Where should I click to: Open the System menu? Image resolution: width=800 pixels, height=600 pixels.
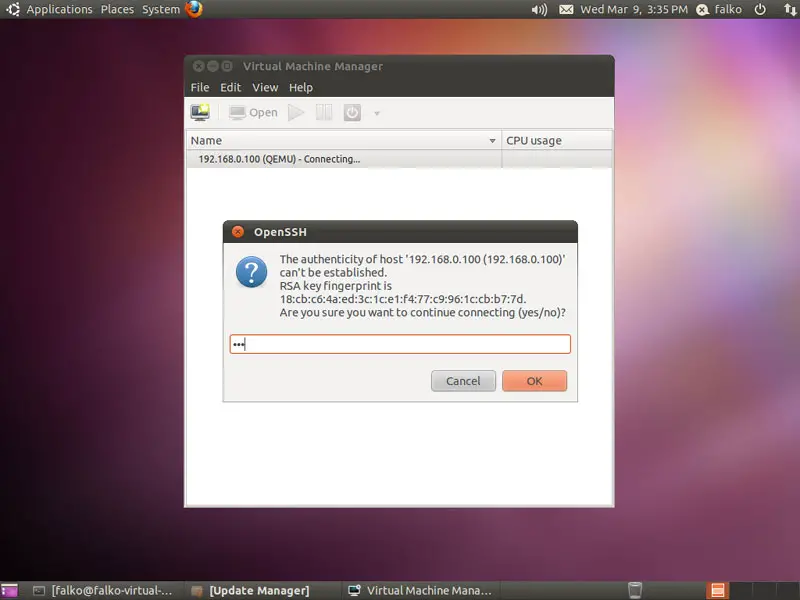tap(161, 10)
